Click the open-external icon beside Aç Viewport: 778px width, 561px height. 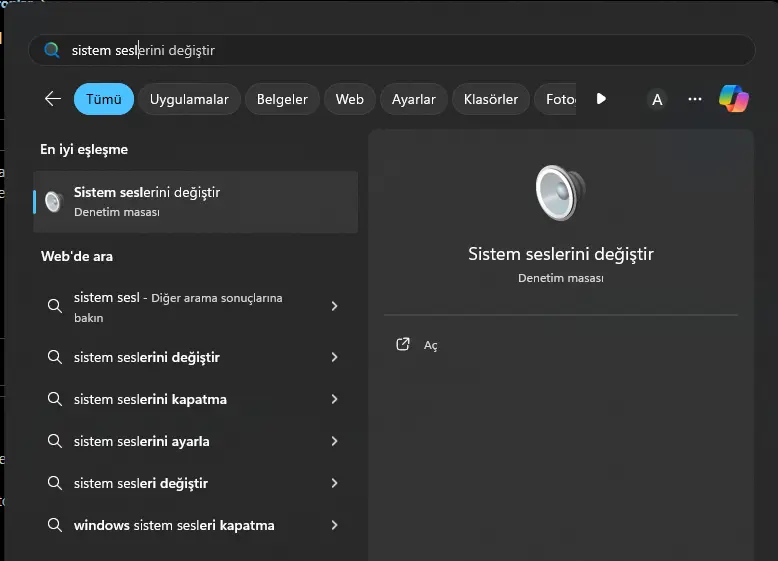pyautogui.click(x=403, y=344)
